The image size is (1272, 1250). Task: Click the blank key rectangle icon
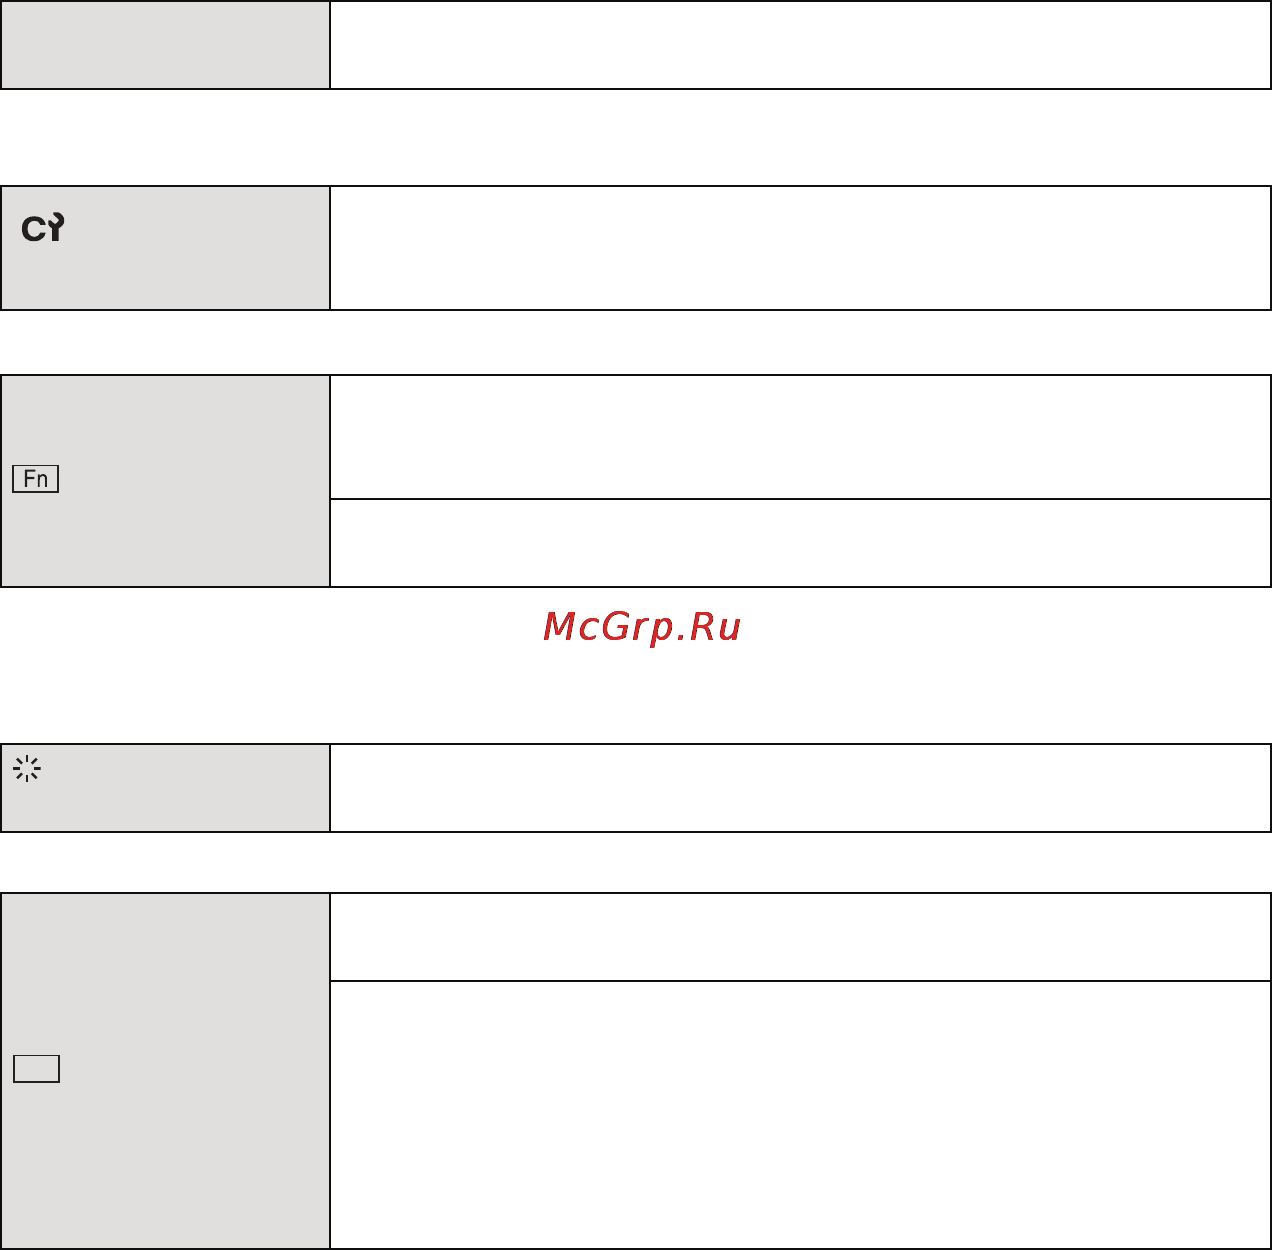(x=36, y=1069)
